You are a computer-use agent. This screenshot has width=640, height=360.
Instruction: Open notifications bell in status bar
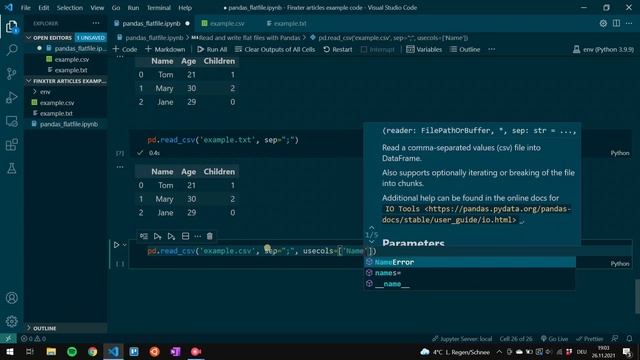pyautogui.click(x=629, y=338)
